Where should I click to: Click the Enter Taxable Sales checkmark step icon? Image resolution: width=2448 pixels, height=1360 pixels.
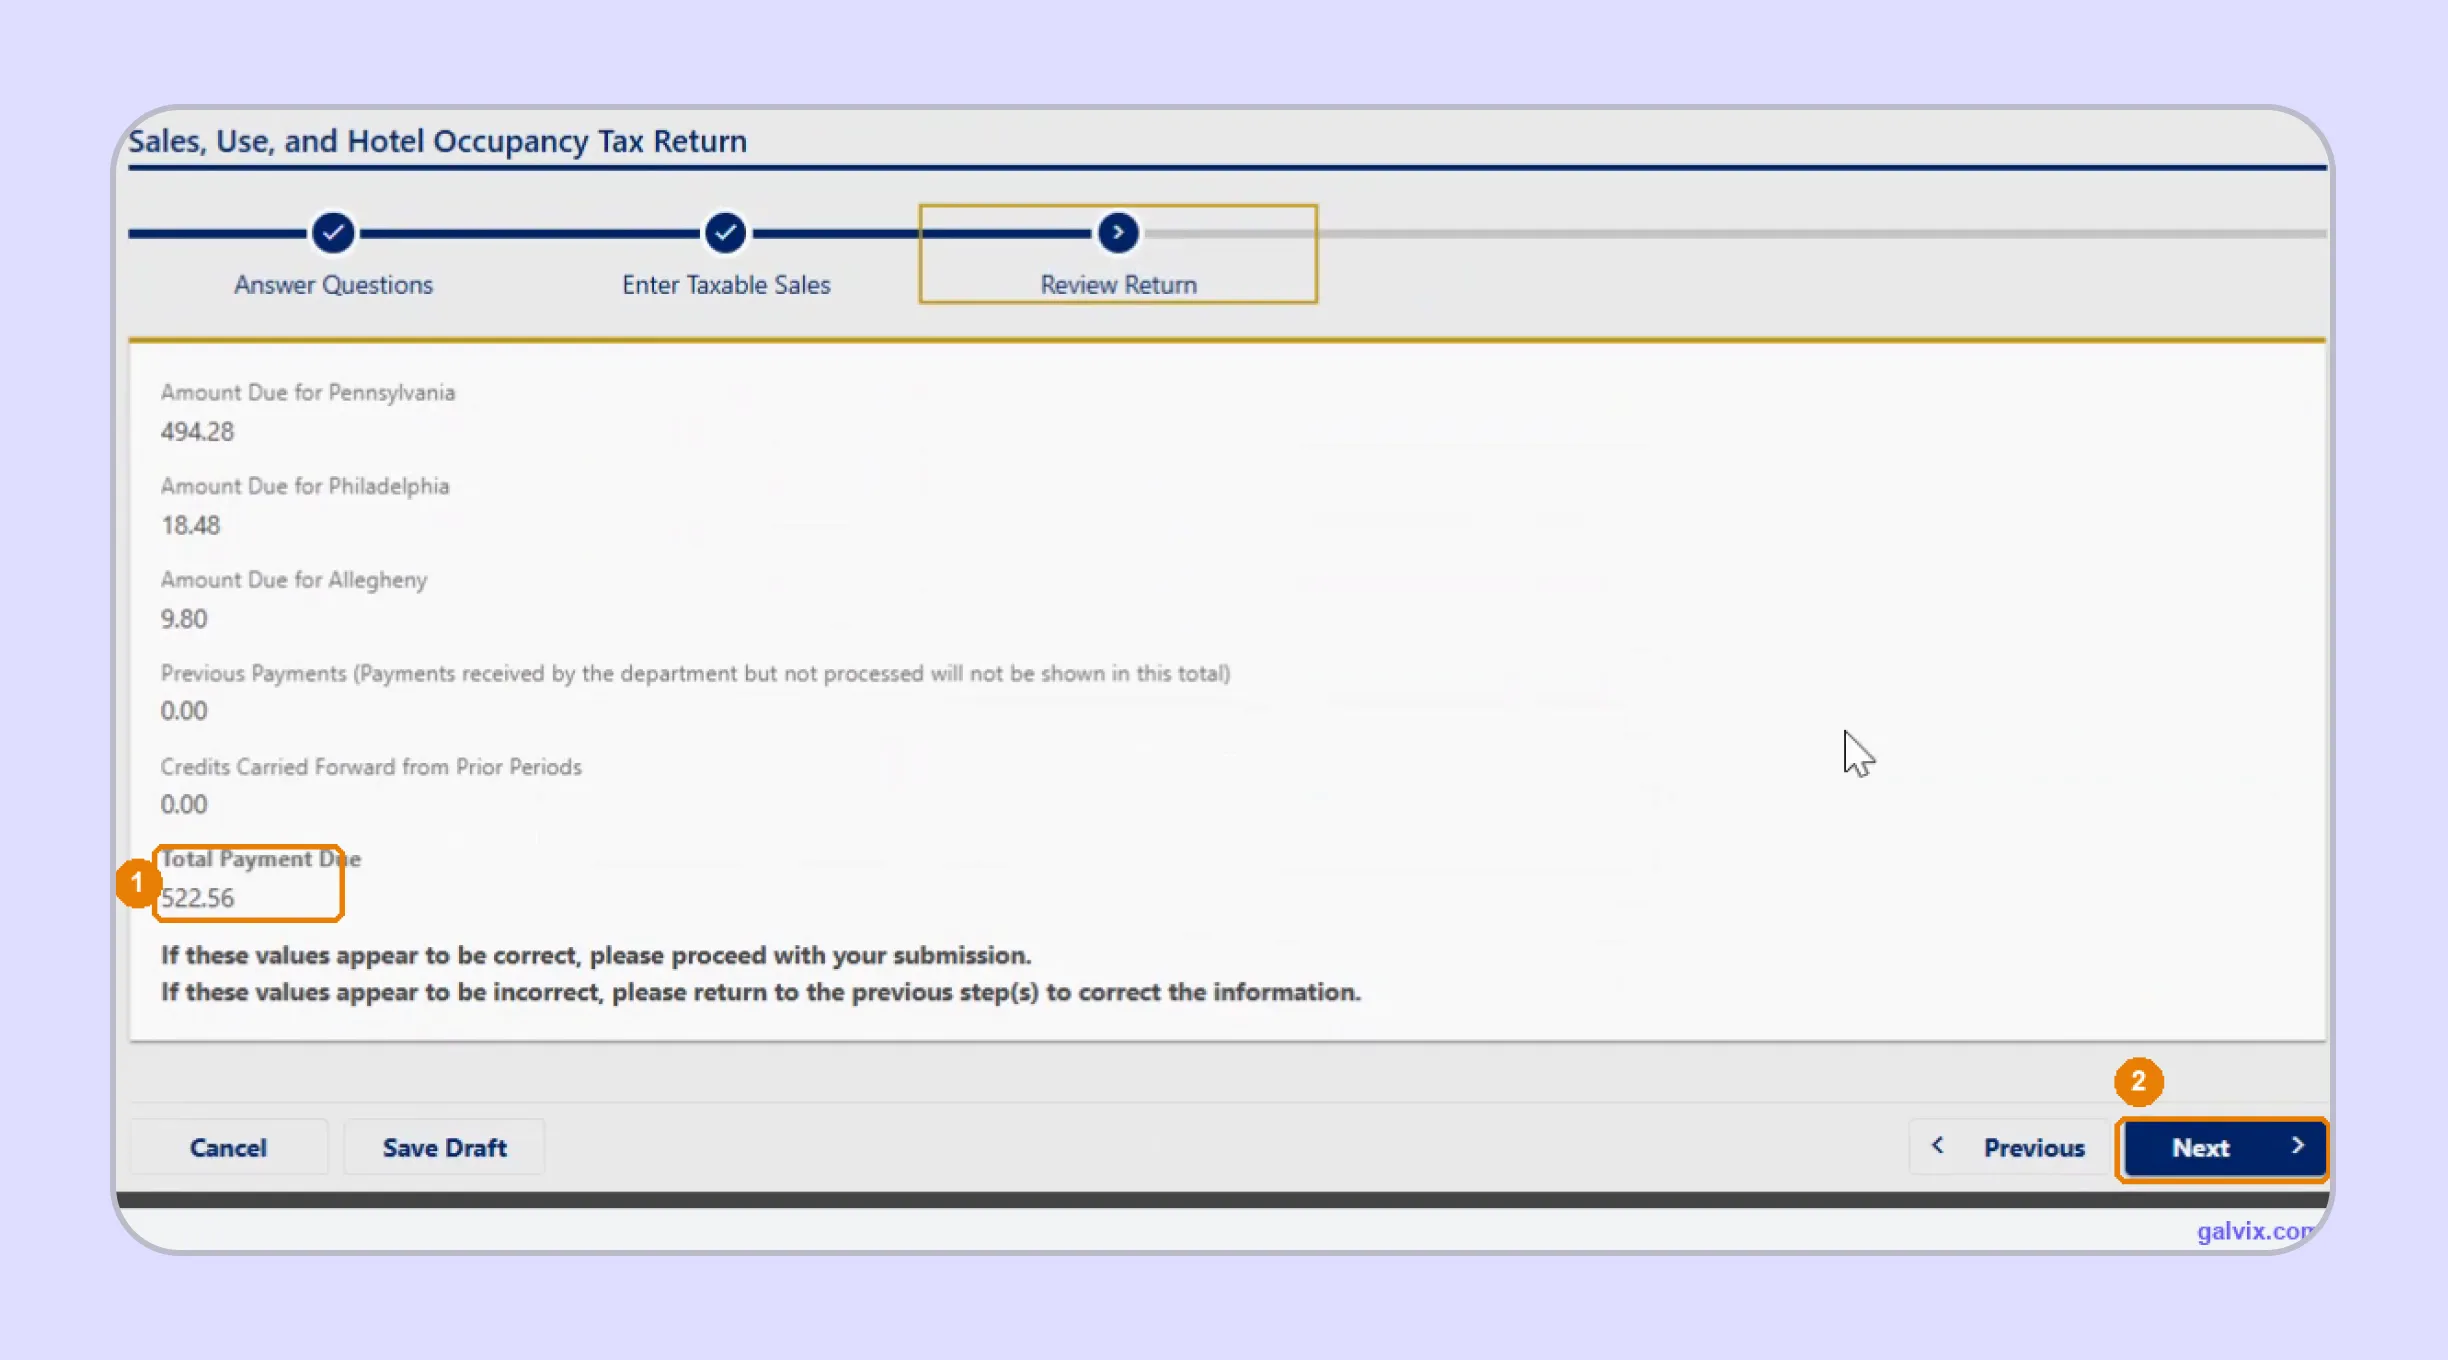pos(725,233)
